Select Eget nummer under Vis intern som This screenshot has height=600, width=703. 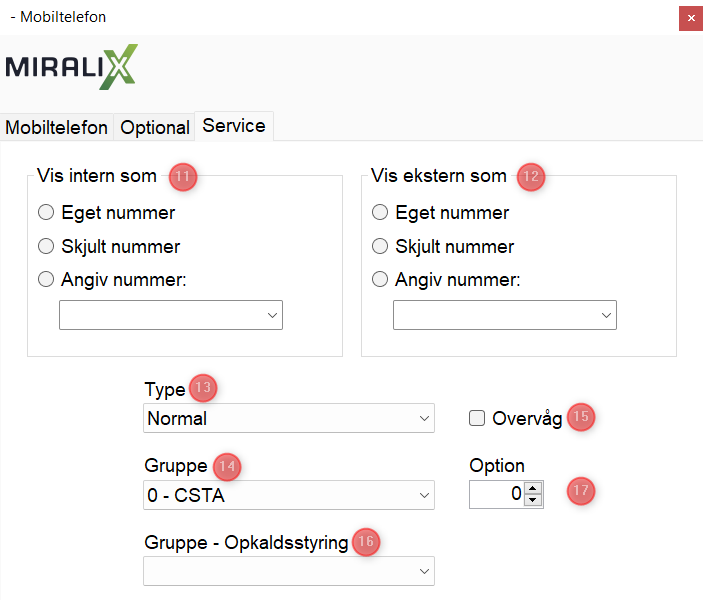tap(46, 213)
